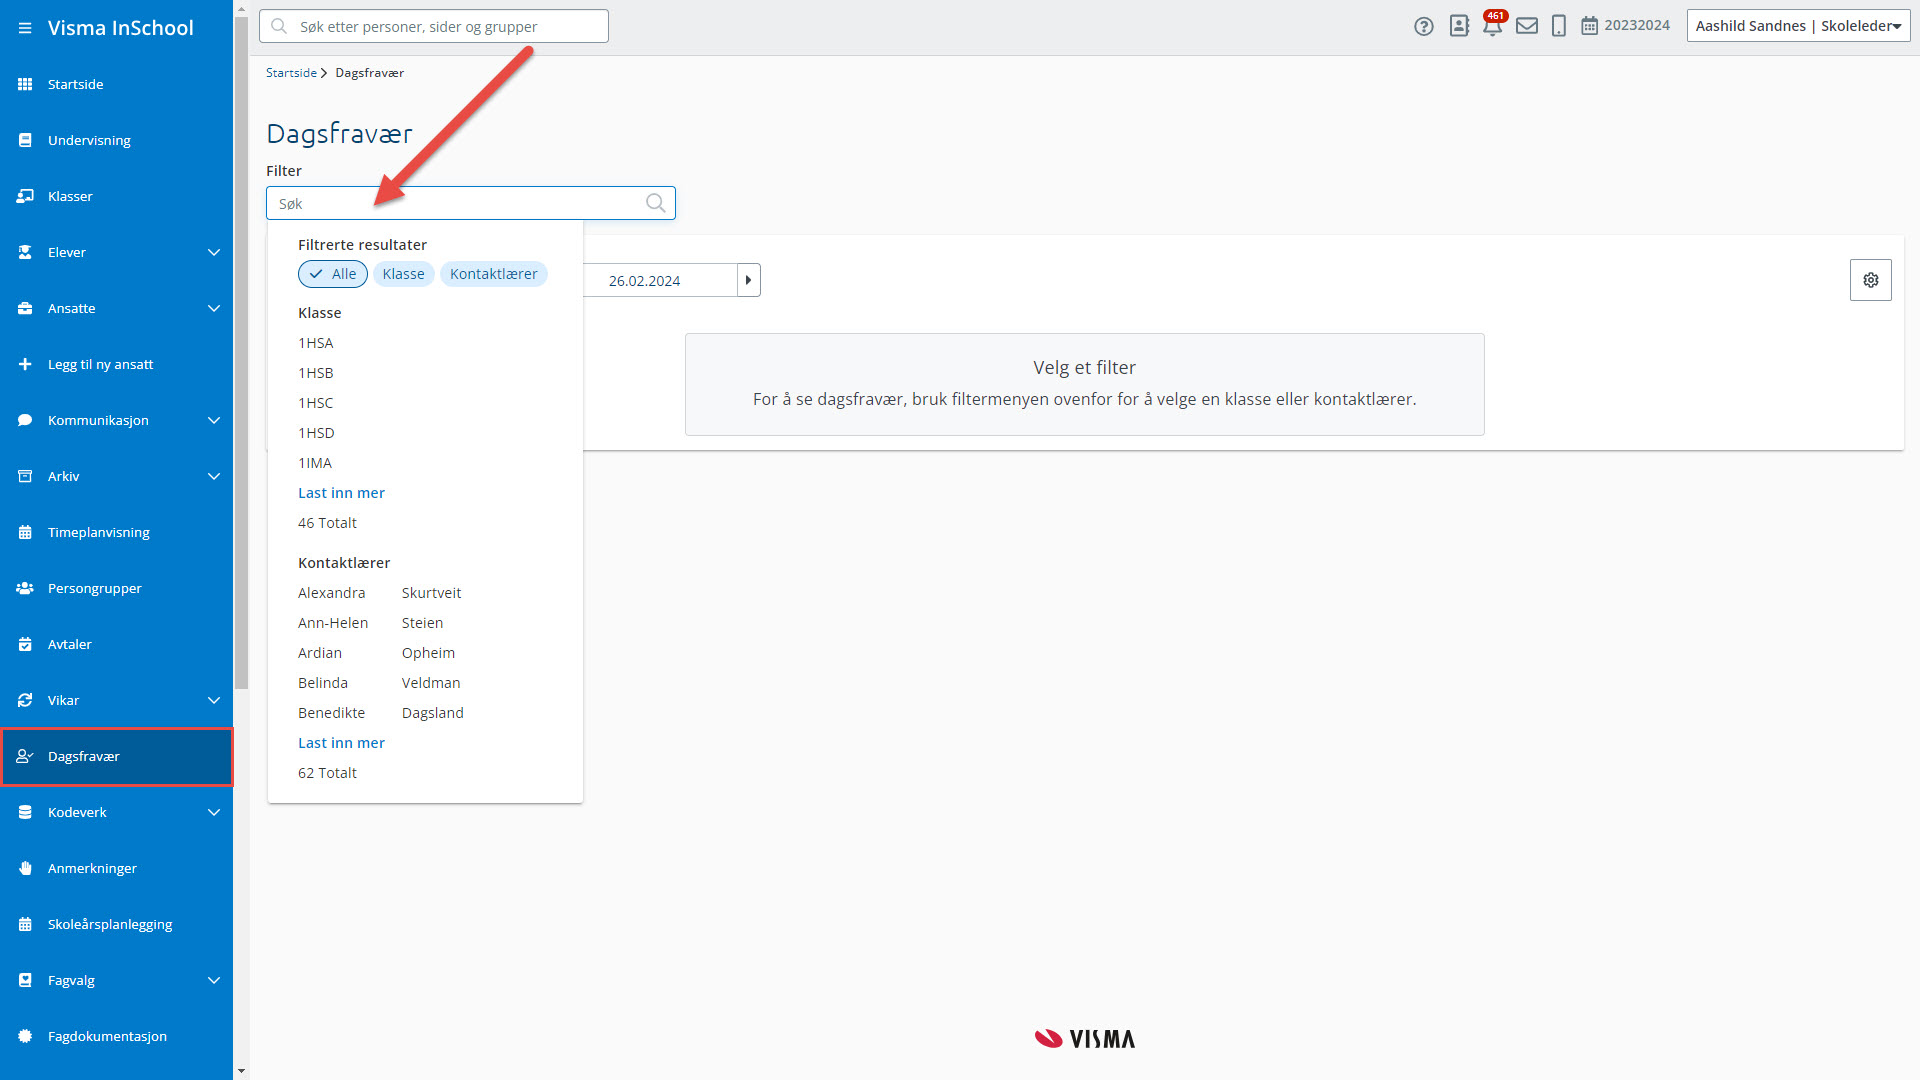Open Undervisning in the sidebar

[x=116, y=140]
